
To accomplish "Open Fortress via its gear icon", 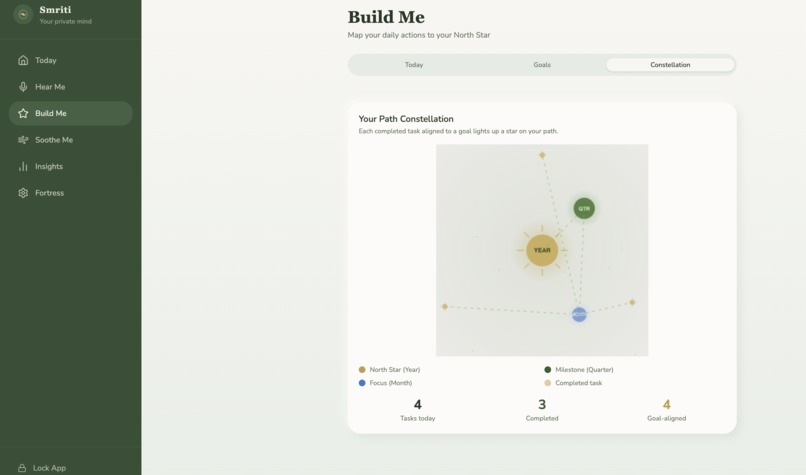I will (x=23, y=193).
